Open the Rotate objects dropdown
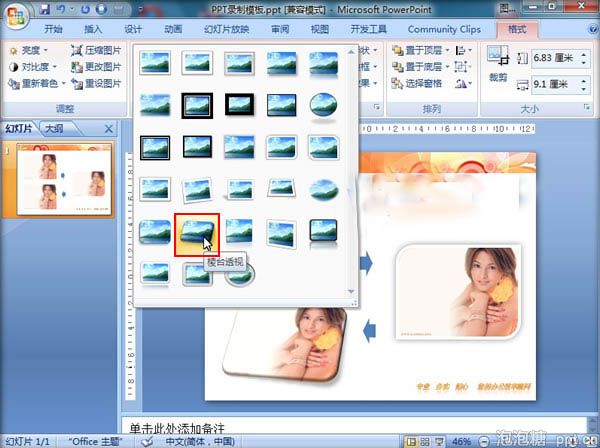600x448 pixels. [x=463, y=83]
